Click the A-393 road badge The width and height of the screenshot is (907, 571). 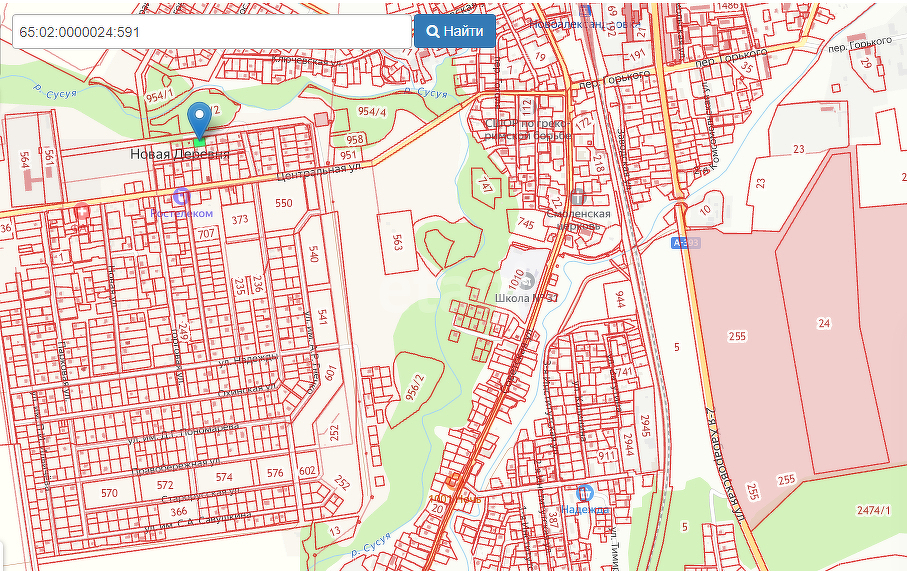tap(686, 243)
